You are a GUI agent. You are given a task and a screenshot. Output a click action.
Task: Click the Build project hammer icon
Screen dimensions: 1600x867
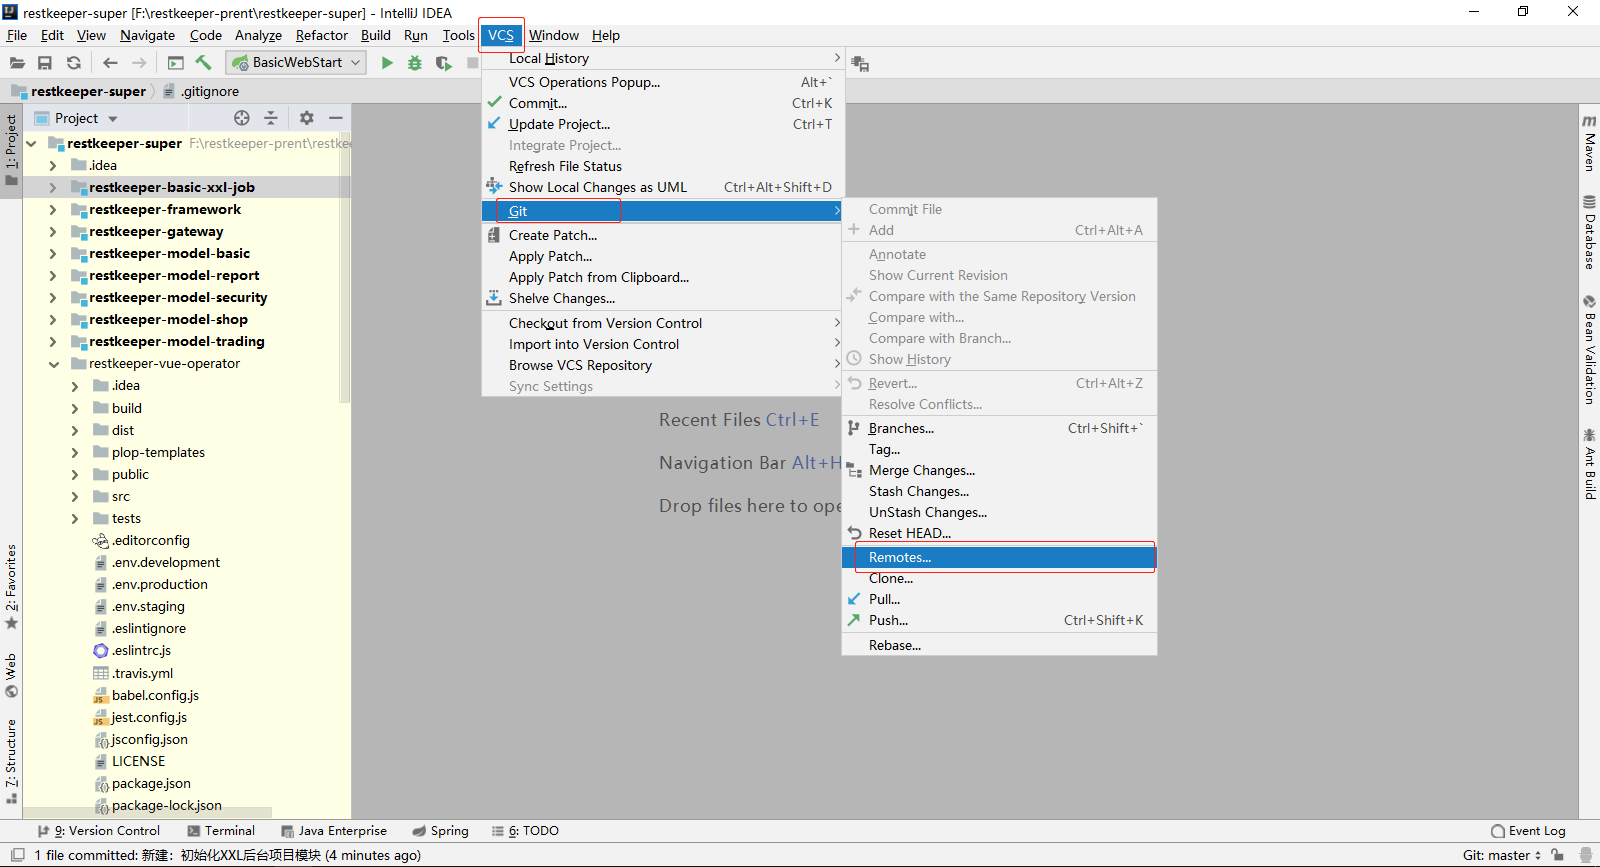tap(204, 63)
